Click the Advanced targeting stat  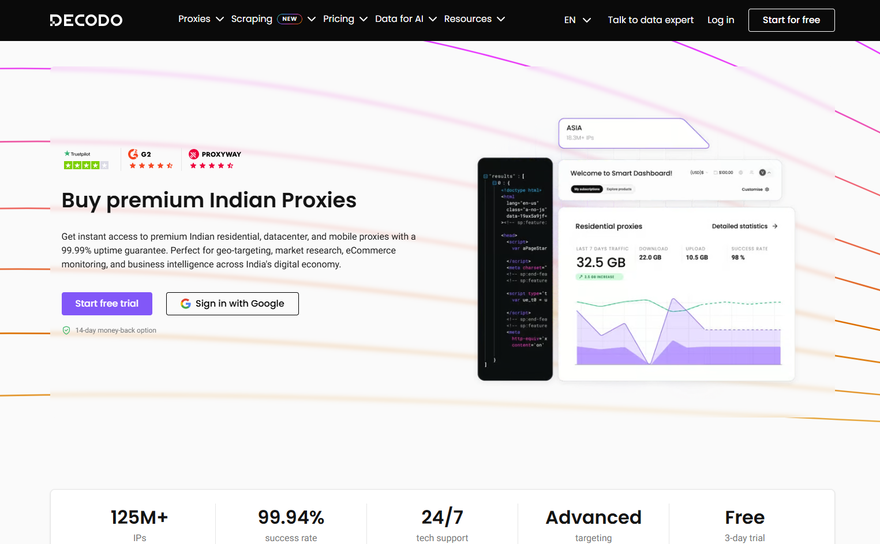pyautogui.click(x=593, y=524)
